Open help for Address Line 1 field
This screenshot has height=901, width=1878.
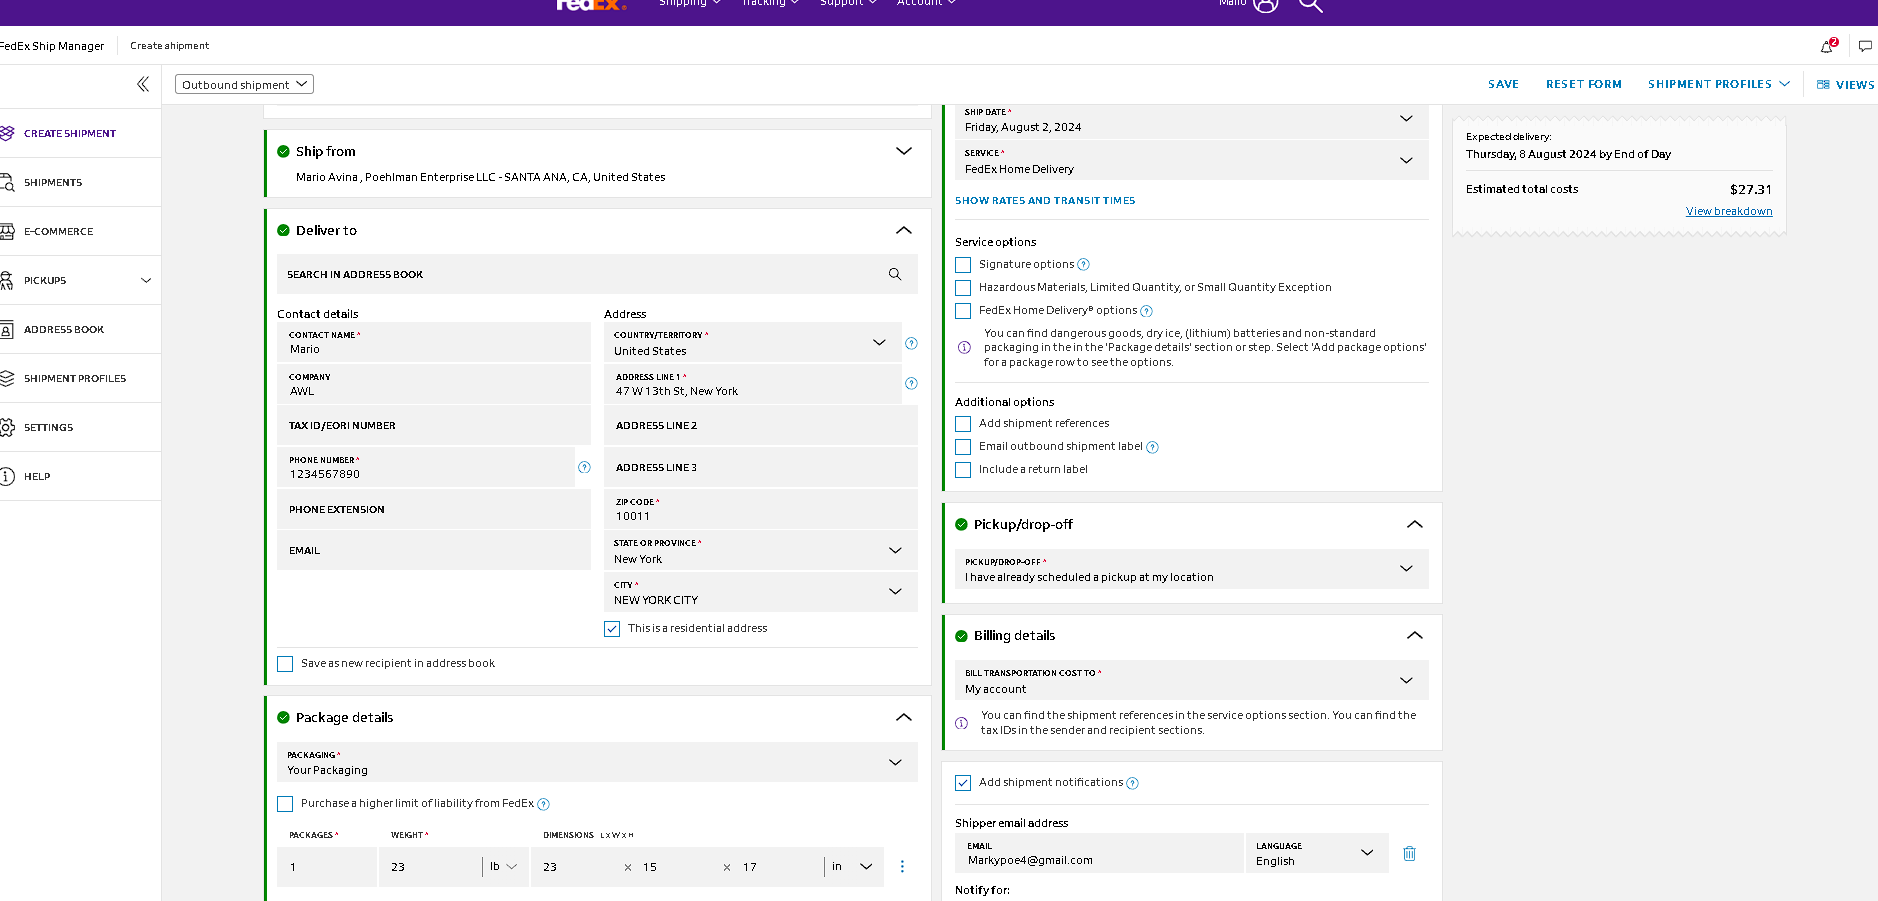point(911,383)
